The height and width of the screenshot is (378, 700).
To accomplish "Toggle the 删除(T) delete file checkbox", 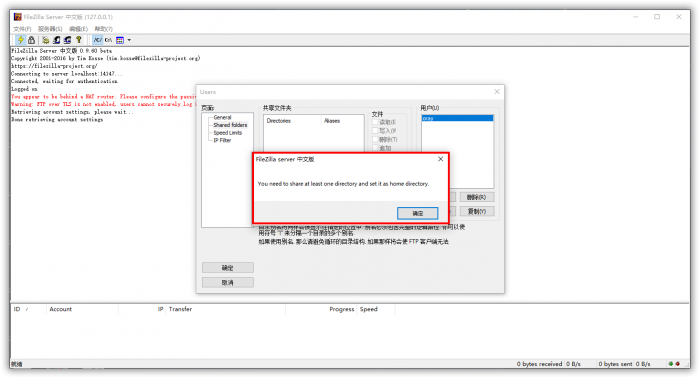I will [x=375, y=139].
